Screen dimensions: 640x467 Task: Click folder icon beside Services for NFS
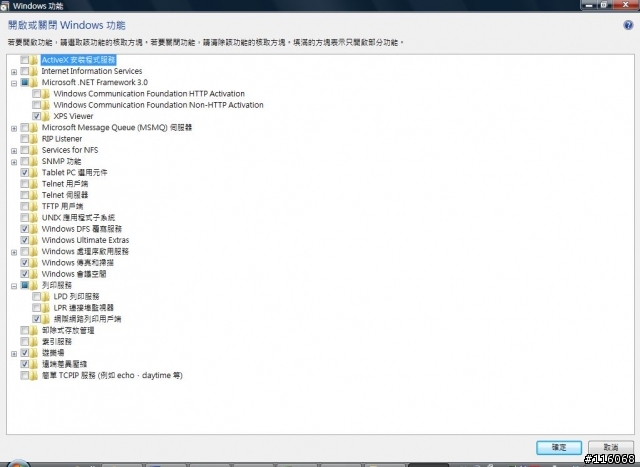pos(34,150)
